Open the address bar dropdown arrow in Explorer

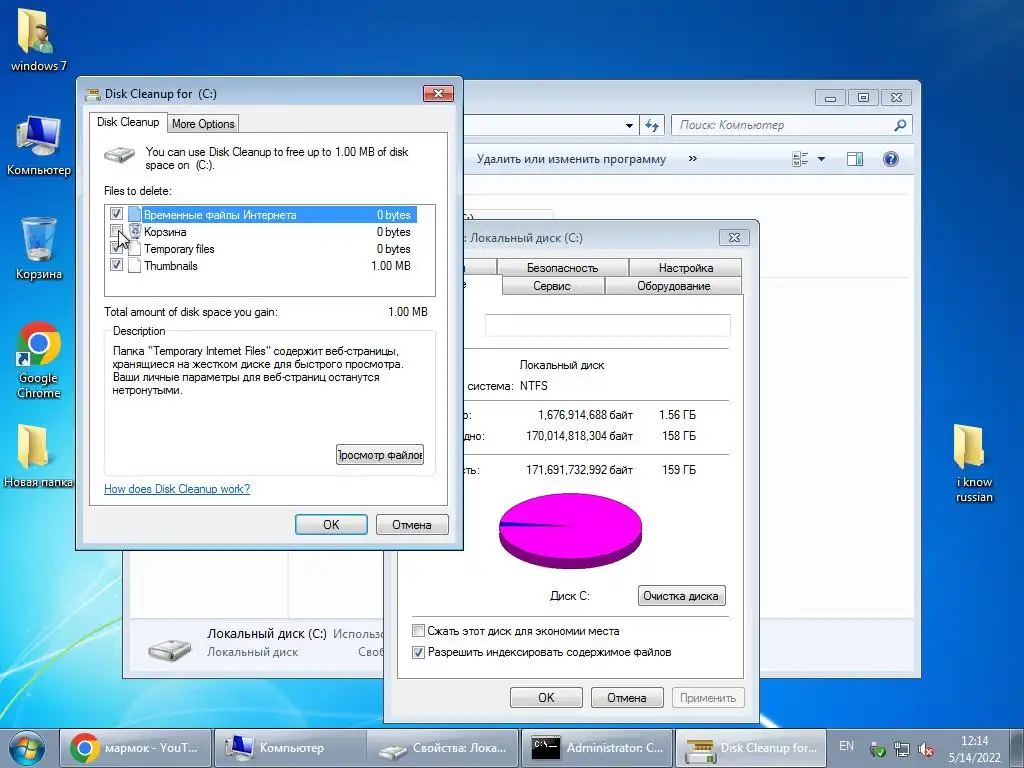[x=629, y=125]
